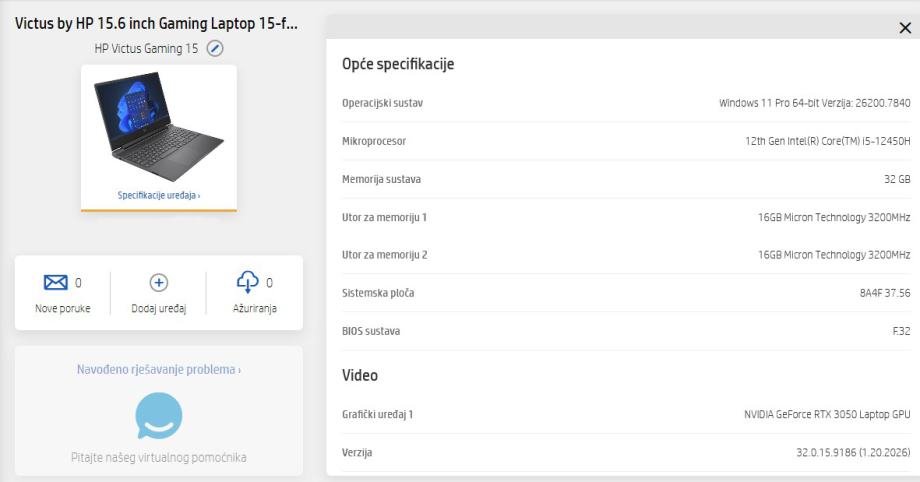Select Windows 11 Pro 64-bit version value
This screenshot has width=920, height=482.
[x=814, y=103]
